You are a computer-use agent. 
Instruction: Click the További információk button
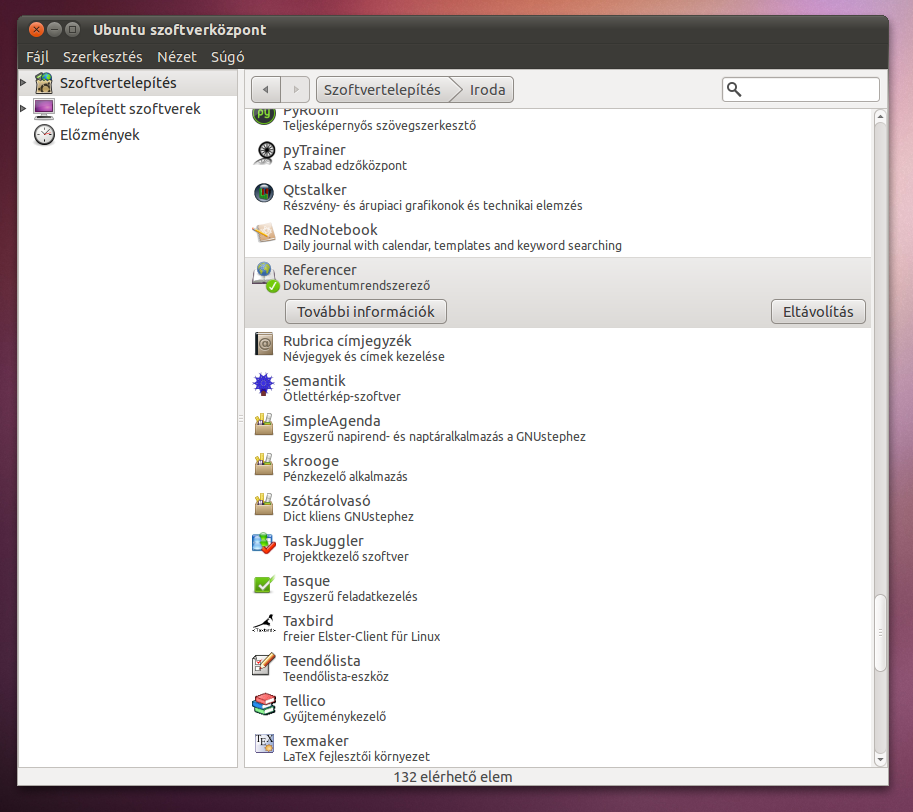tap(366, 312)
